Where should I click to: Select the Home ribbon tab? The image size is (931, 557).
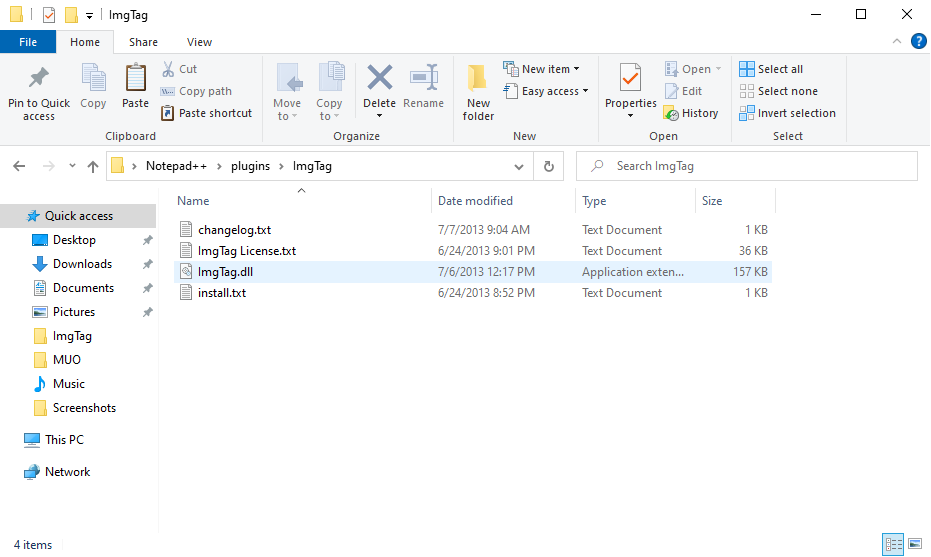tap(85, 42)
